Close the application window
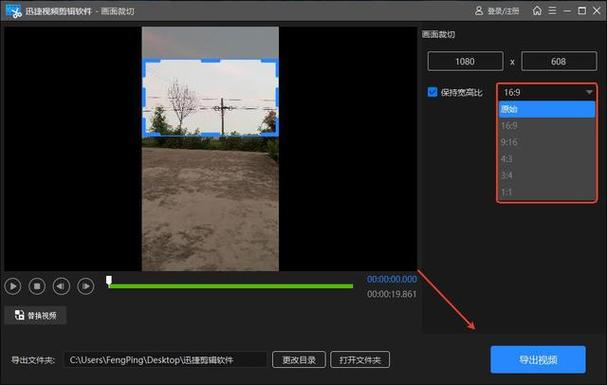The image size is (607, 385). point(597,10)
